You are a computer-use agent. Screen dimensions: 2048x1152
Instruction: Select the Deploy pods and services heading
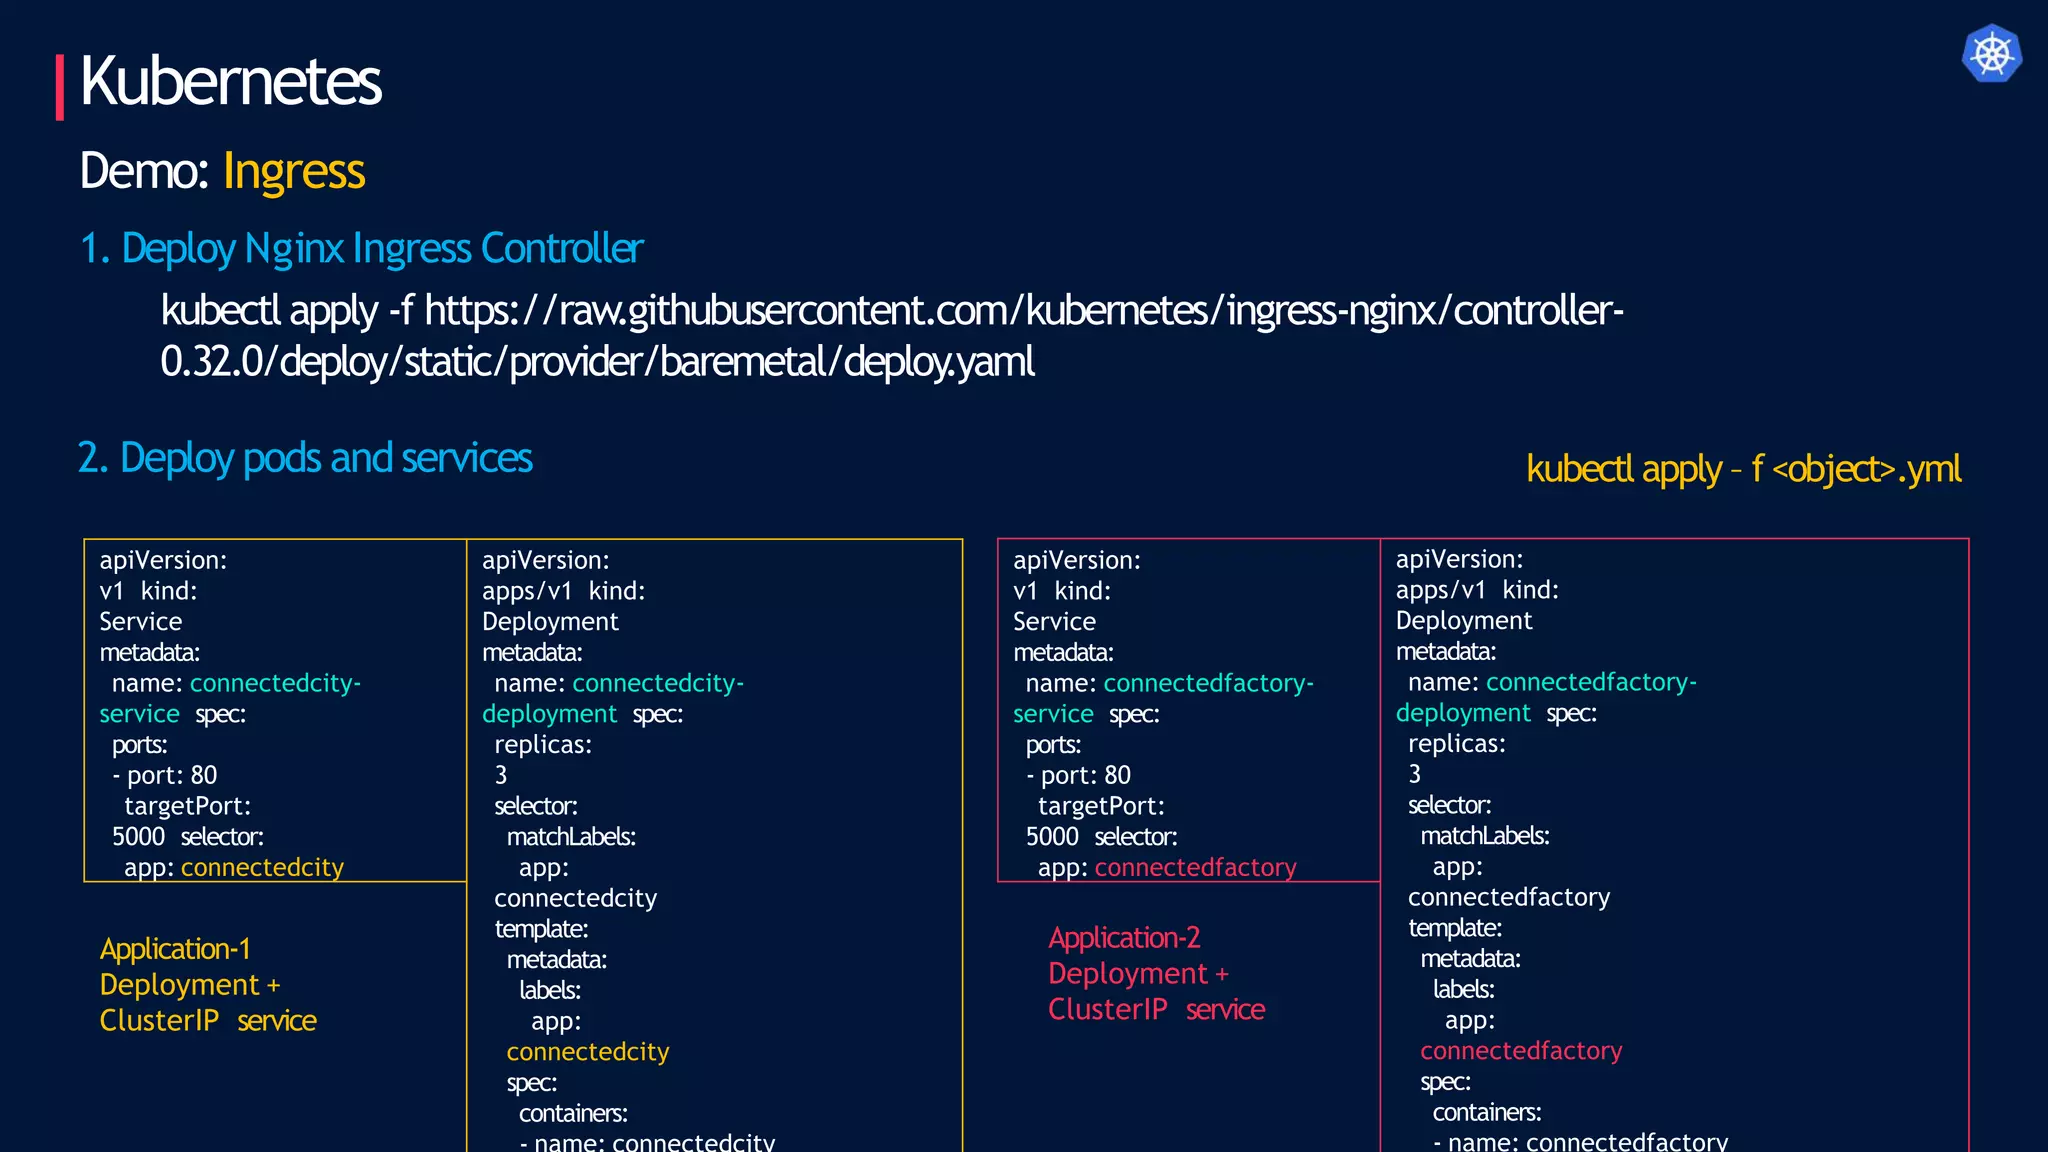[305, 458]
